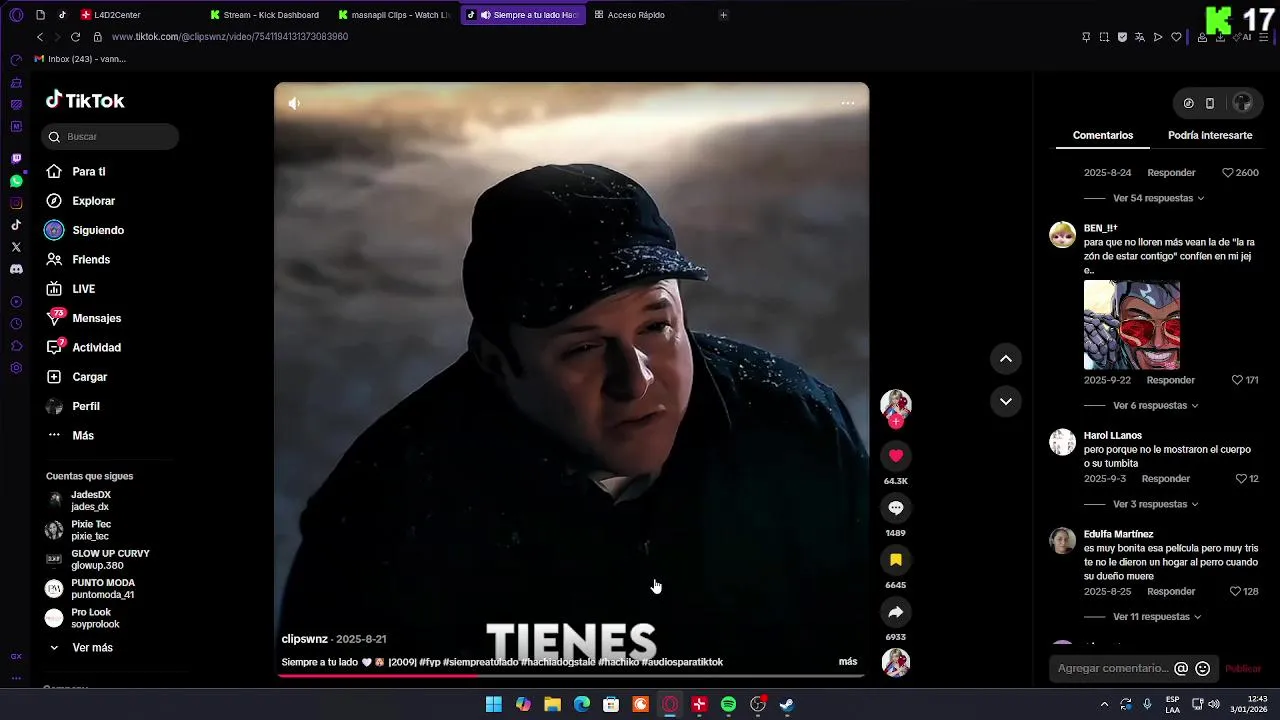1280x720 pixels.
Task: Open the Cargar upload page
Action: coord(77,377)
